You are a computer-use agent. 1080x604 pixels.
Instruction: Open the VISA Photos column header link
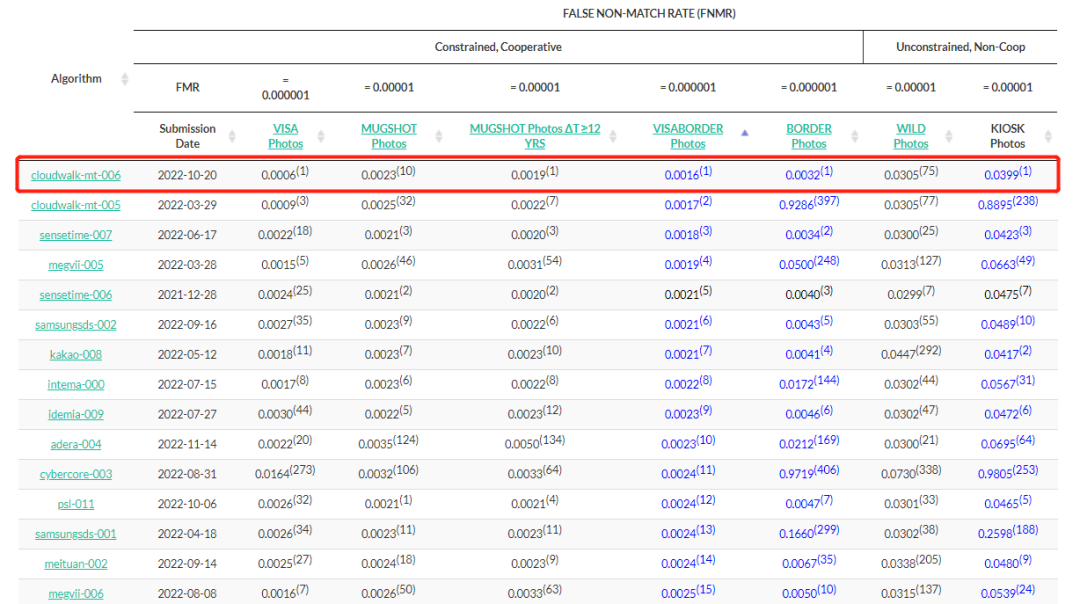285,136
